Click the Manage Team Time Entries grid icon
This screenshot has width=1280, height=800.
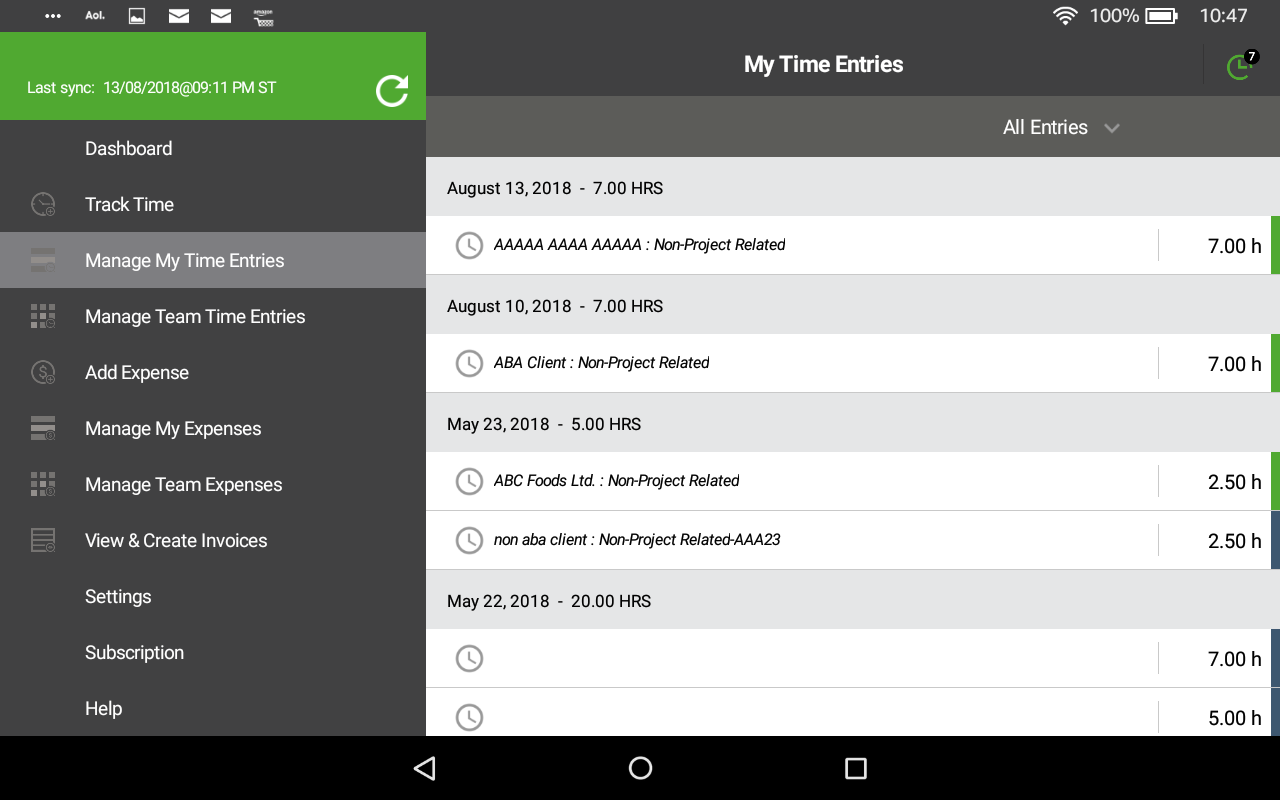coord(42,316)
